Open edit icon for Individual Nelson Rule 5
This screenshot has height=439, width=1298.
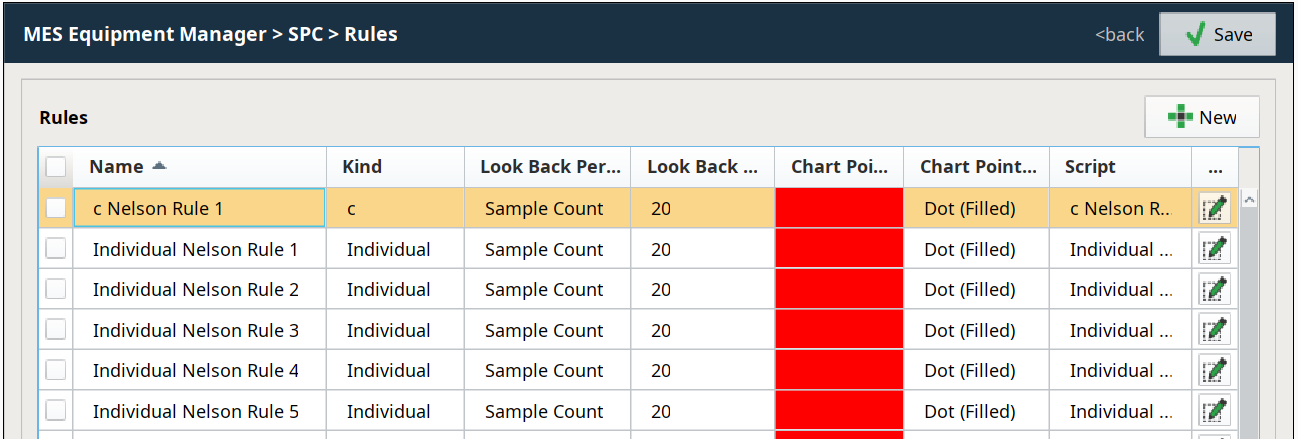click(x=1215, y=411)
